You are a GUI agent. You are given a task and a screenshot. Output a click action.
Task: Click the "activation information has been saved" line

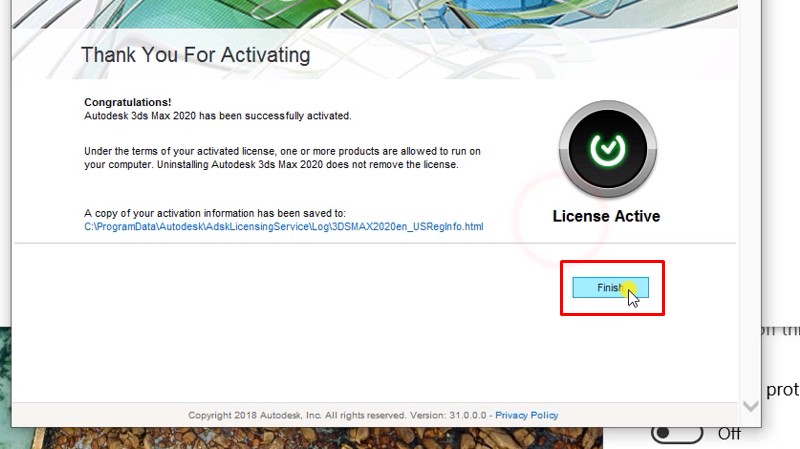pos(214,213)
